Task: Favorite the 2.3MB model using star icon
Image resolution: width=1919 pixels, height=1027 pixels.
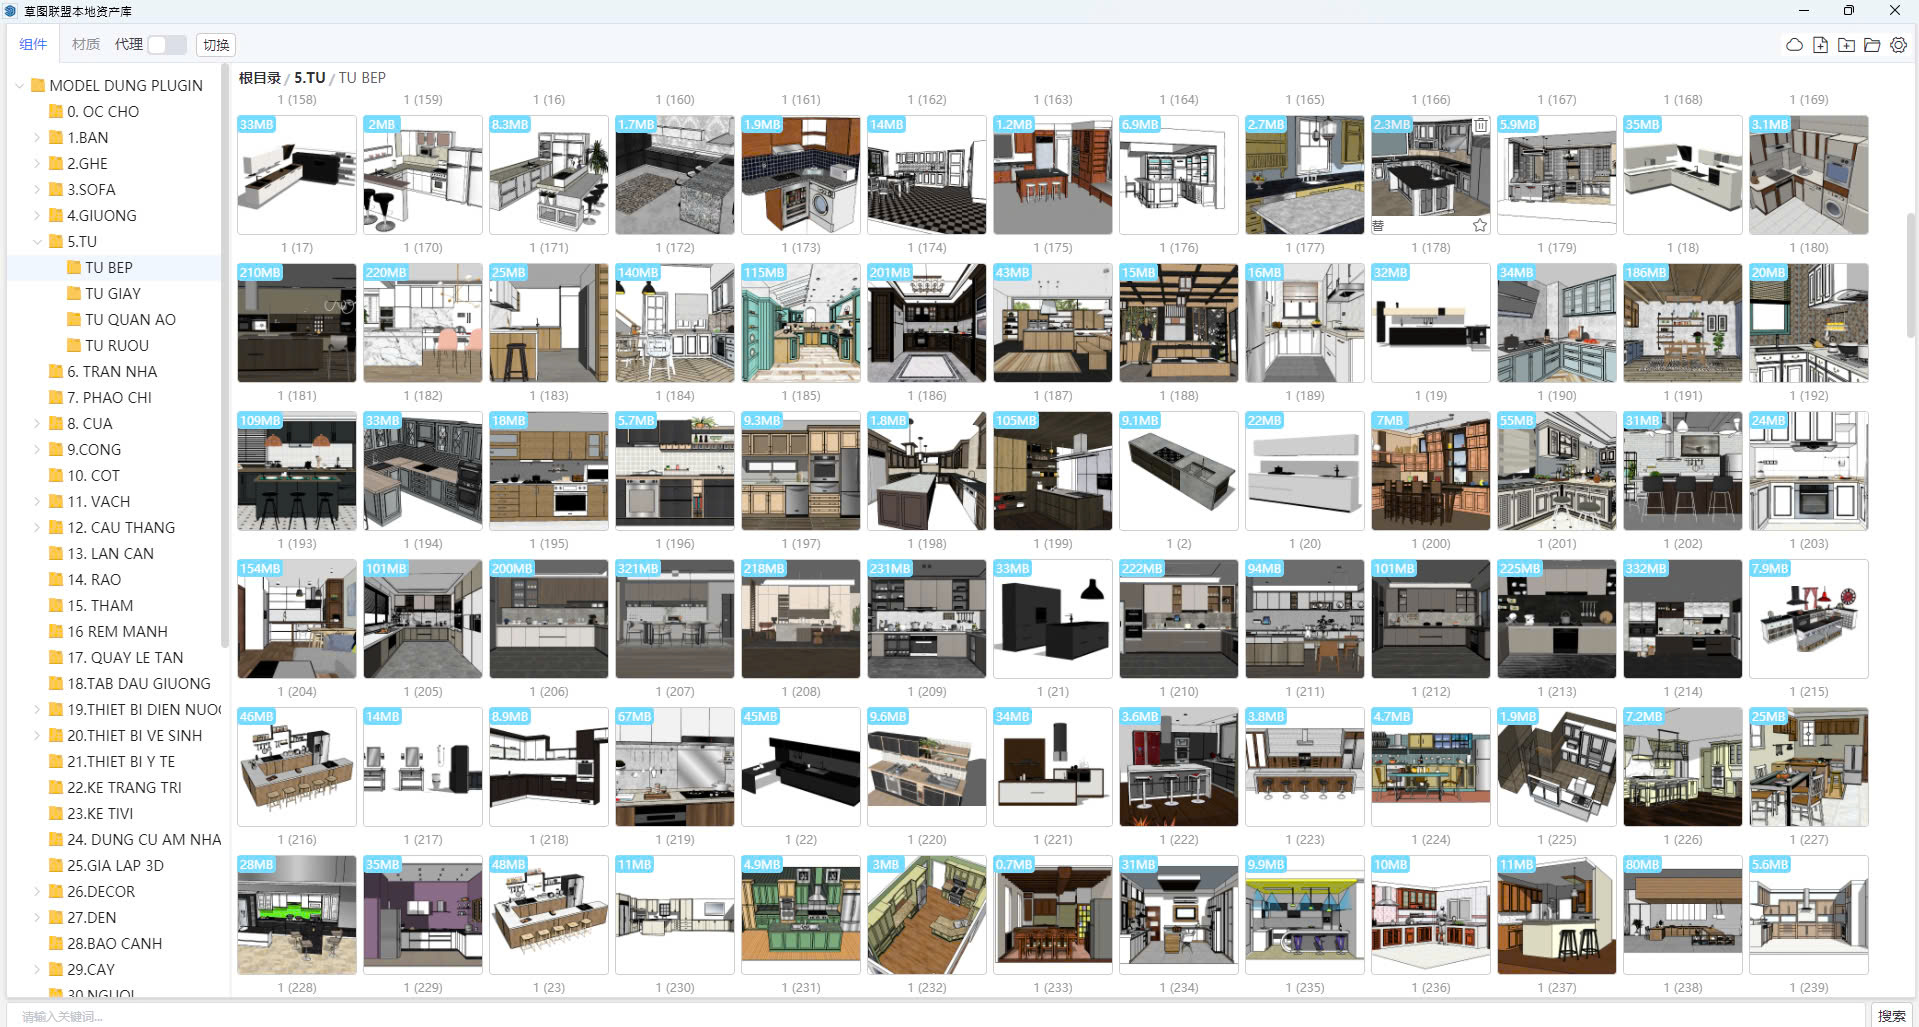Action: tap(1480, 225)
